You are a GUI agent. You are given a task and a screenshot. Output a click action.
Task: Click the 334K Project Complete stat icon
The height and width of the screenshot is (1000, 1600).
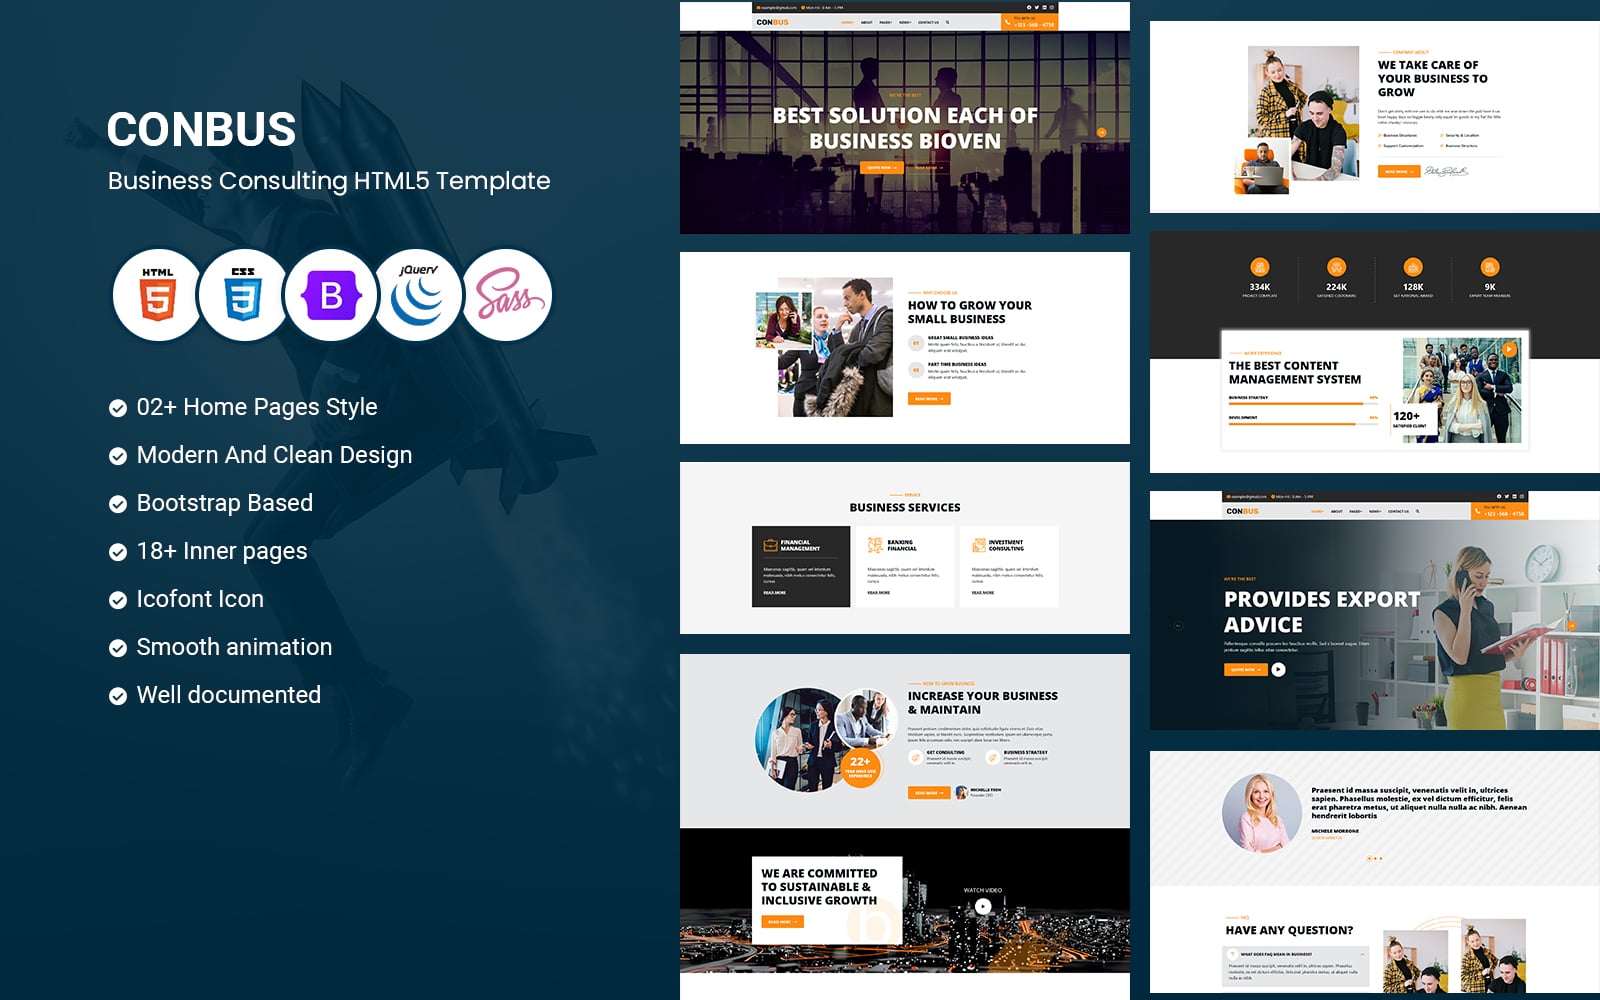1260,267
